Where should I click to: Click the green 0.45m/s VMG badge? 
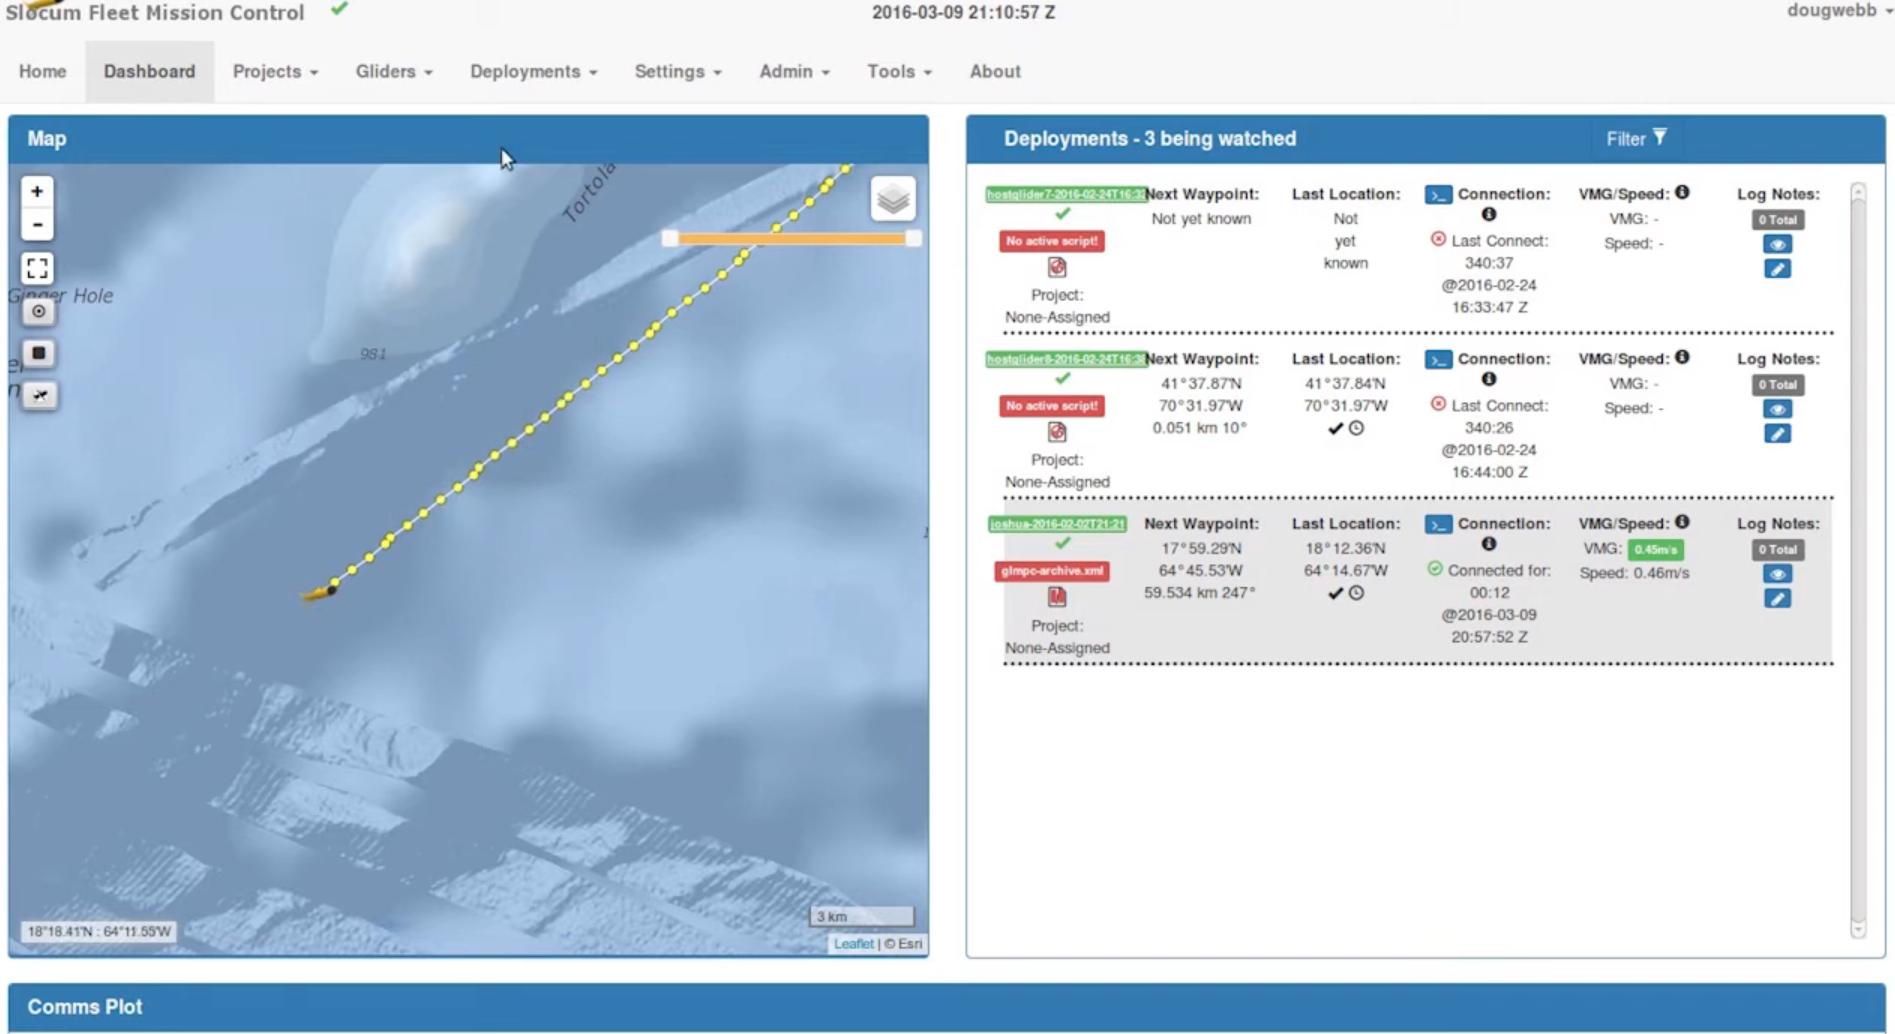[1655, 549]
